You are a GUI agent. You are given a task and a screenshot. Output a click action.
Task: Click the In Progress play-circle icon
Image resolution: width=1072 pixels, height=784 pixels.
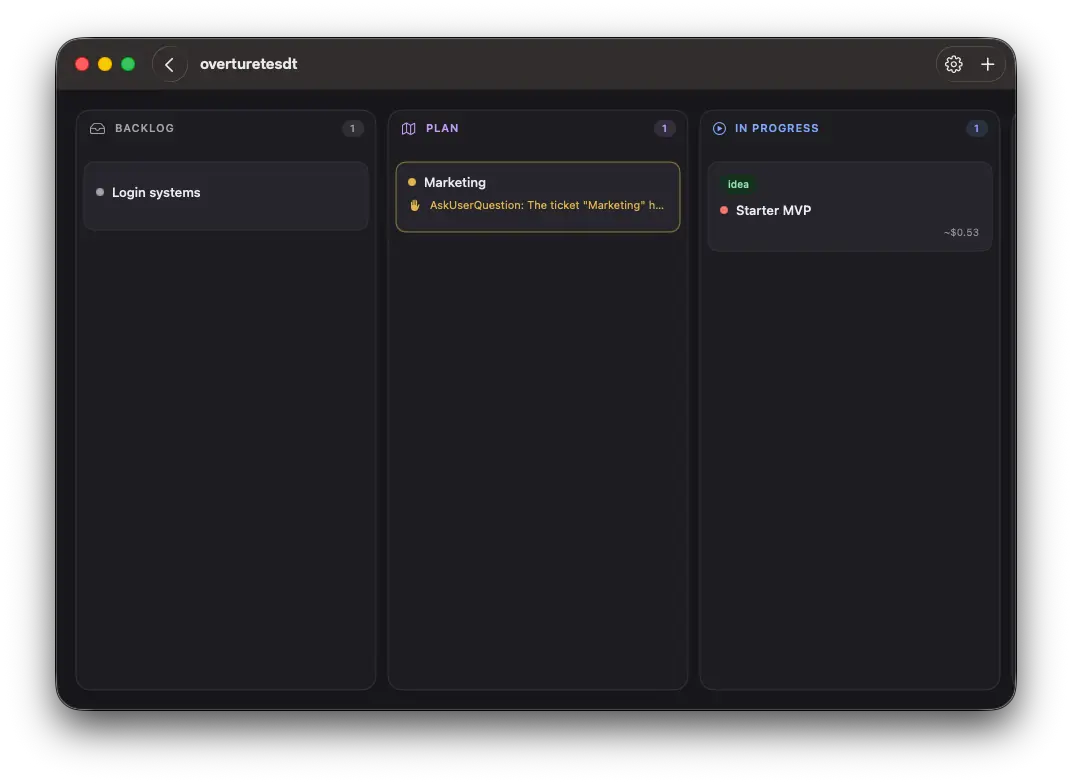point(719,129)
